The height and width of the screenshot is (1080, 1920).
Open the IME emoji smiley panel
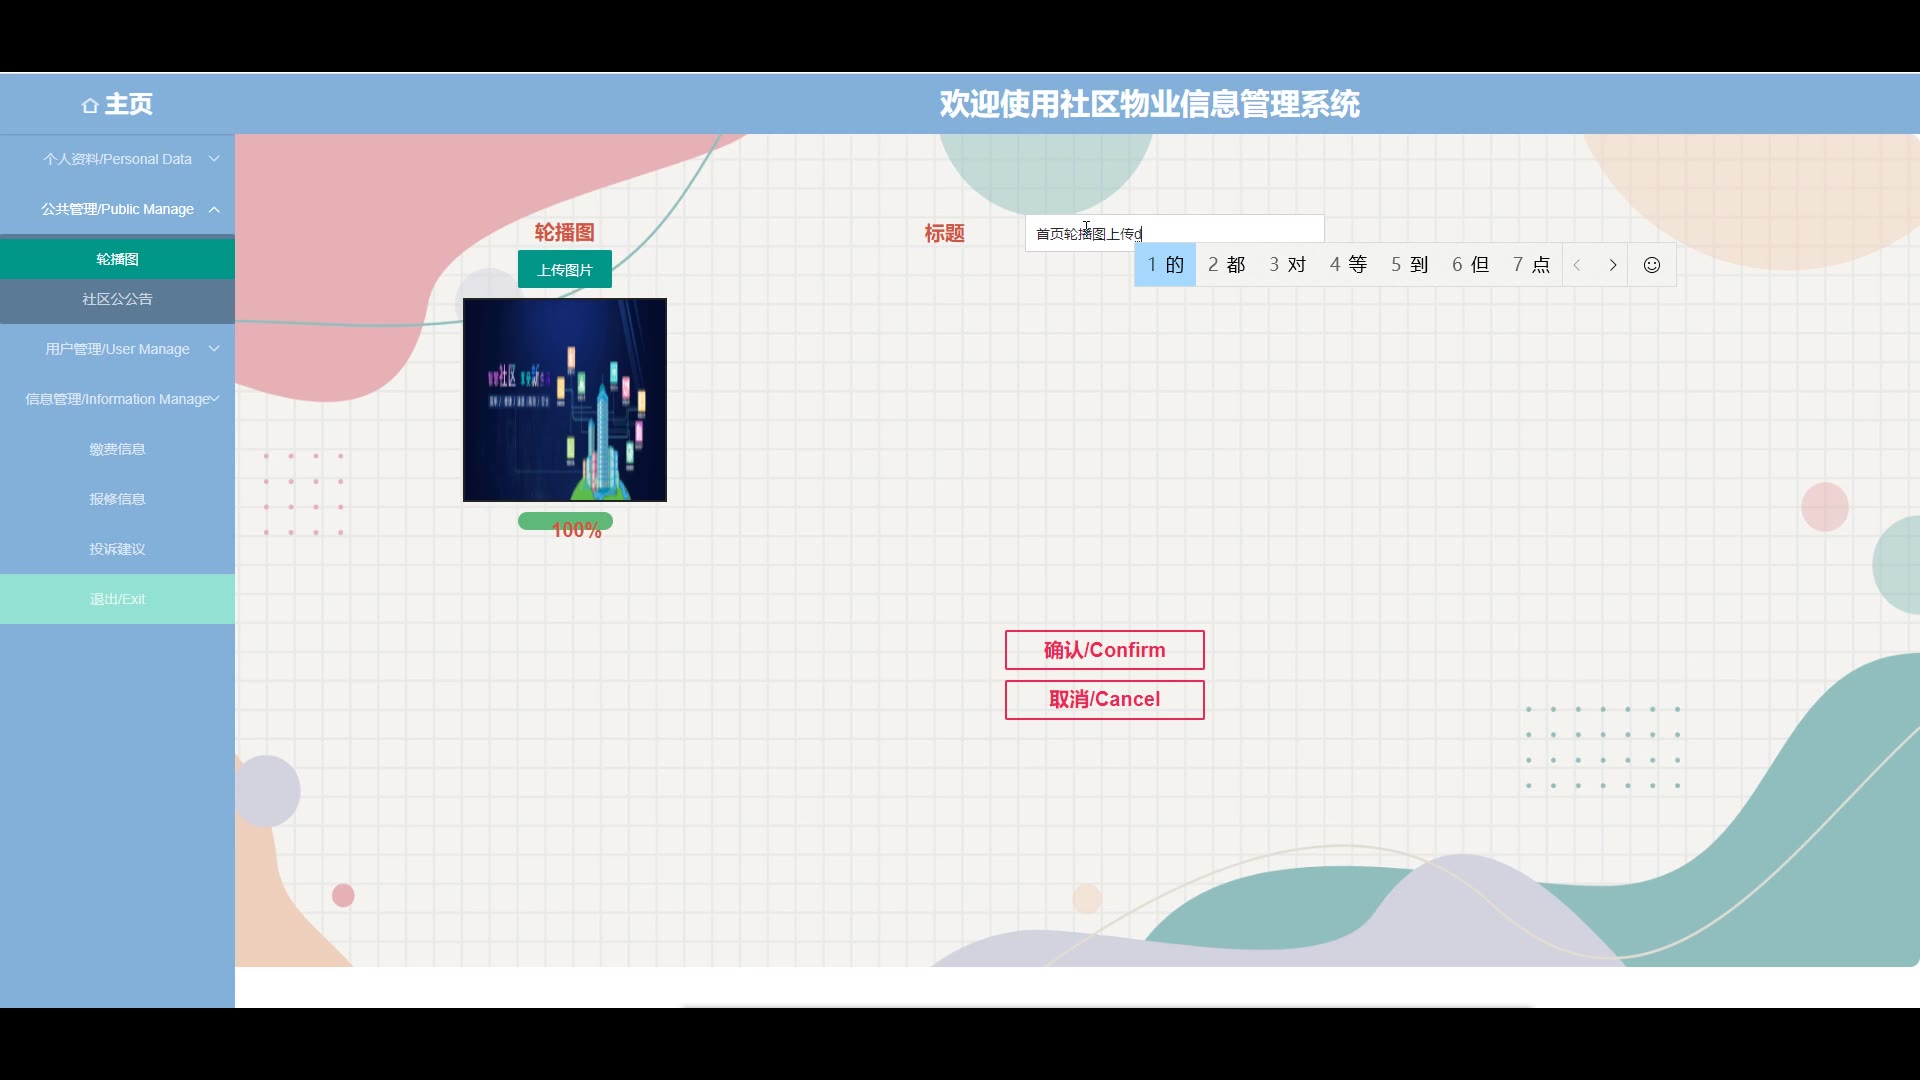[1652, 265]
